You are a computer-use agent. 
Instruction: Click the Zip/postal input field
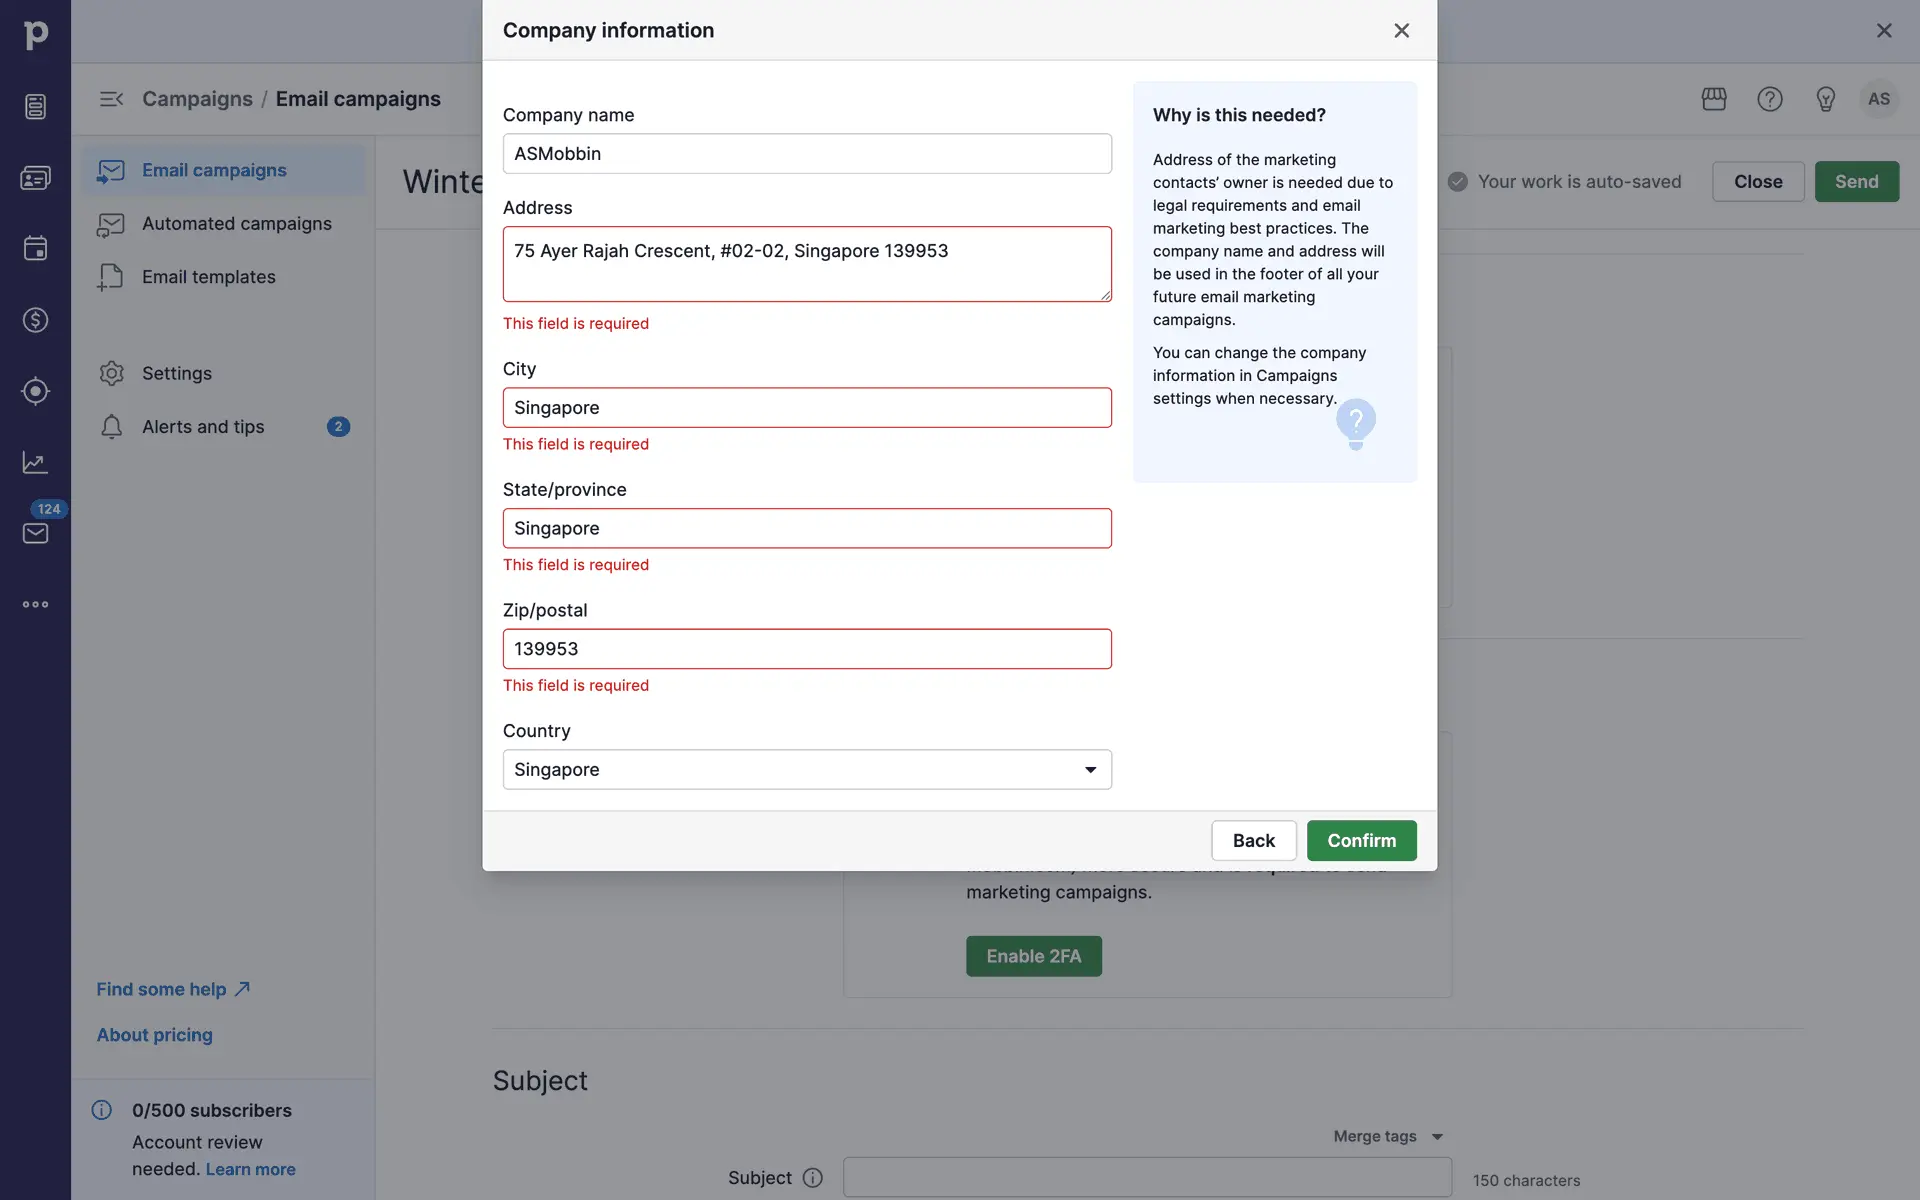coord(806,649)
